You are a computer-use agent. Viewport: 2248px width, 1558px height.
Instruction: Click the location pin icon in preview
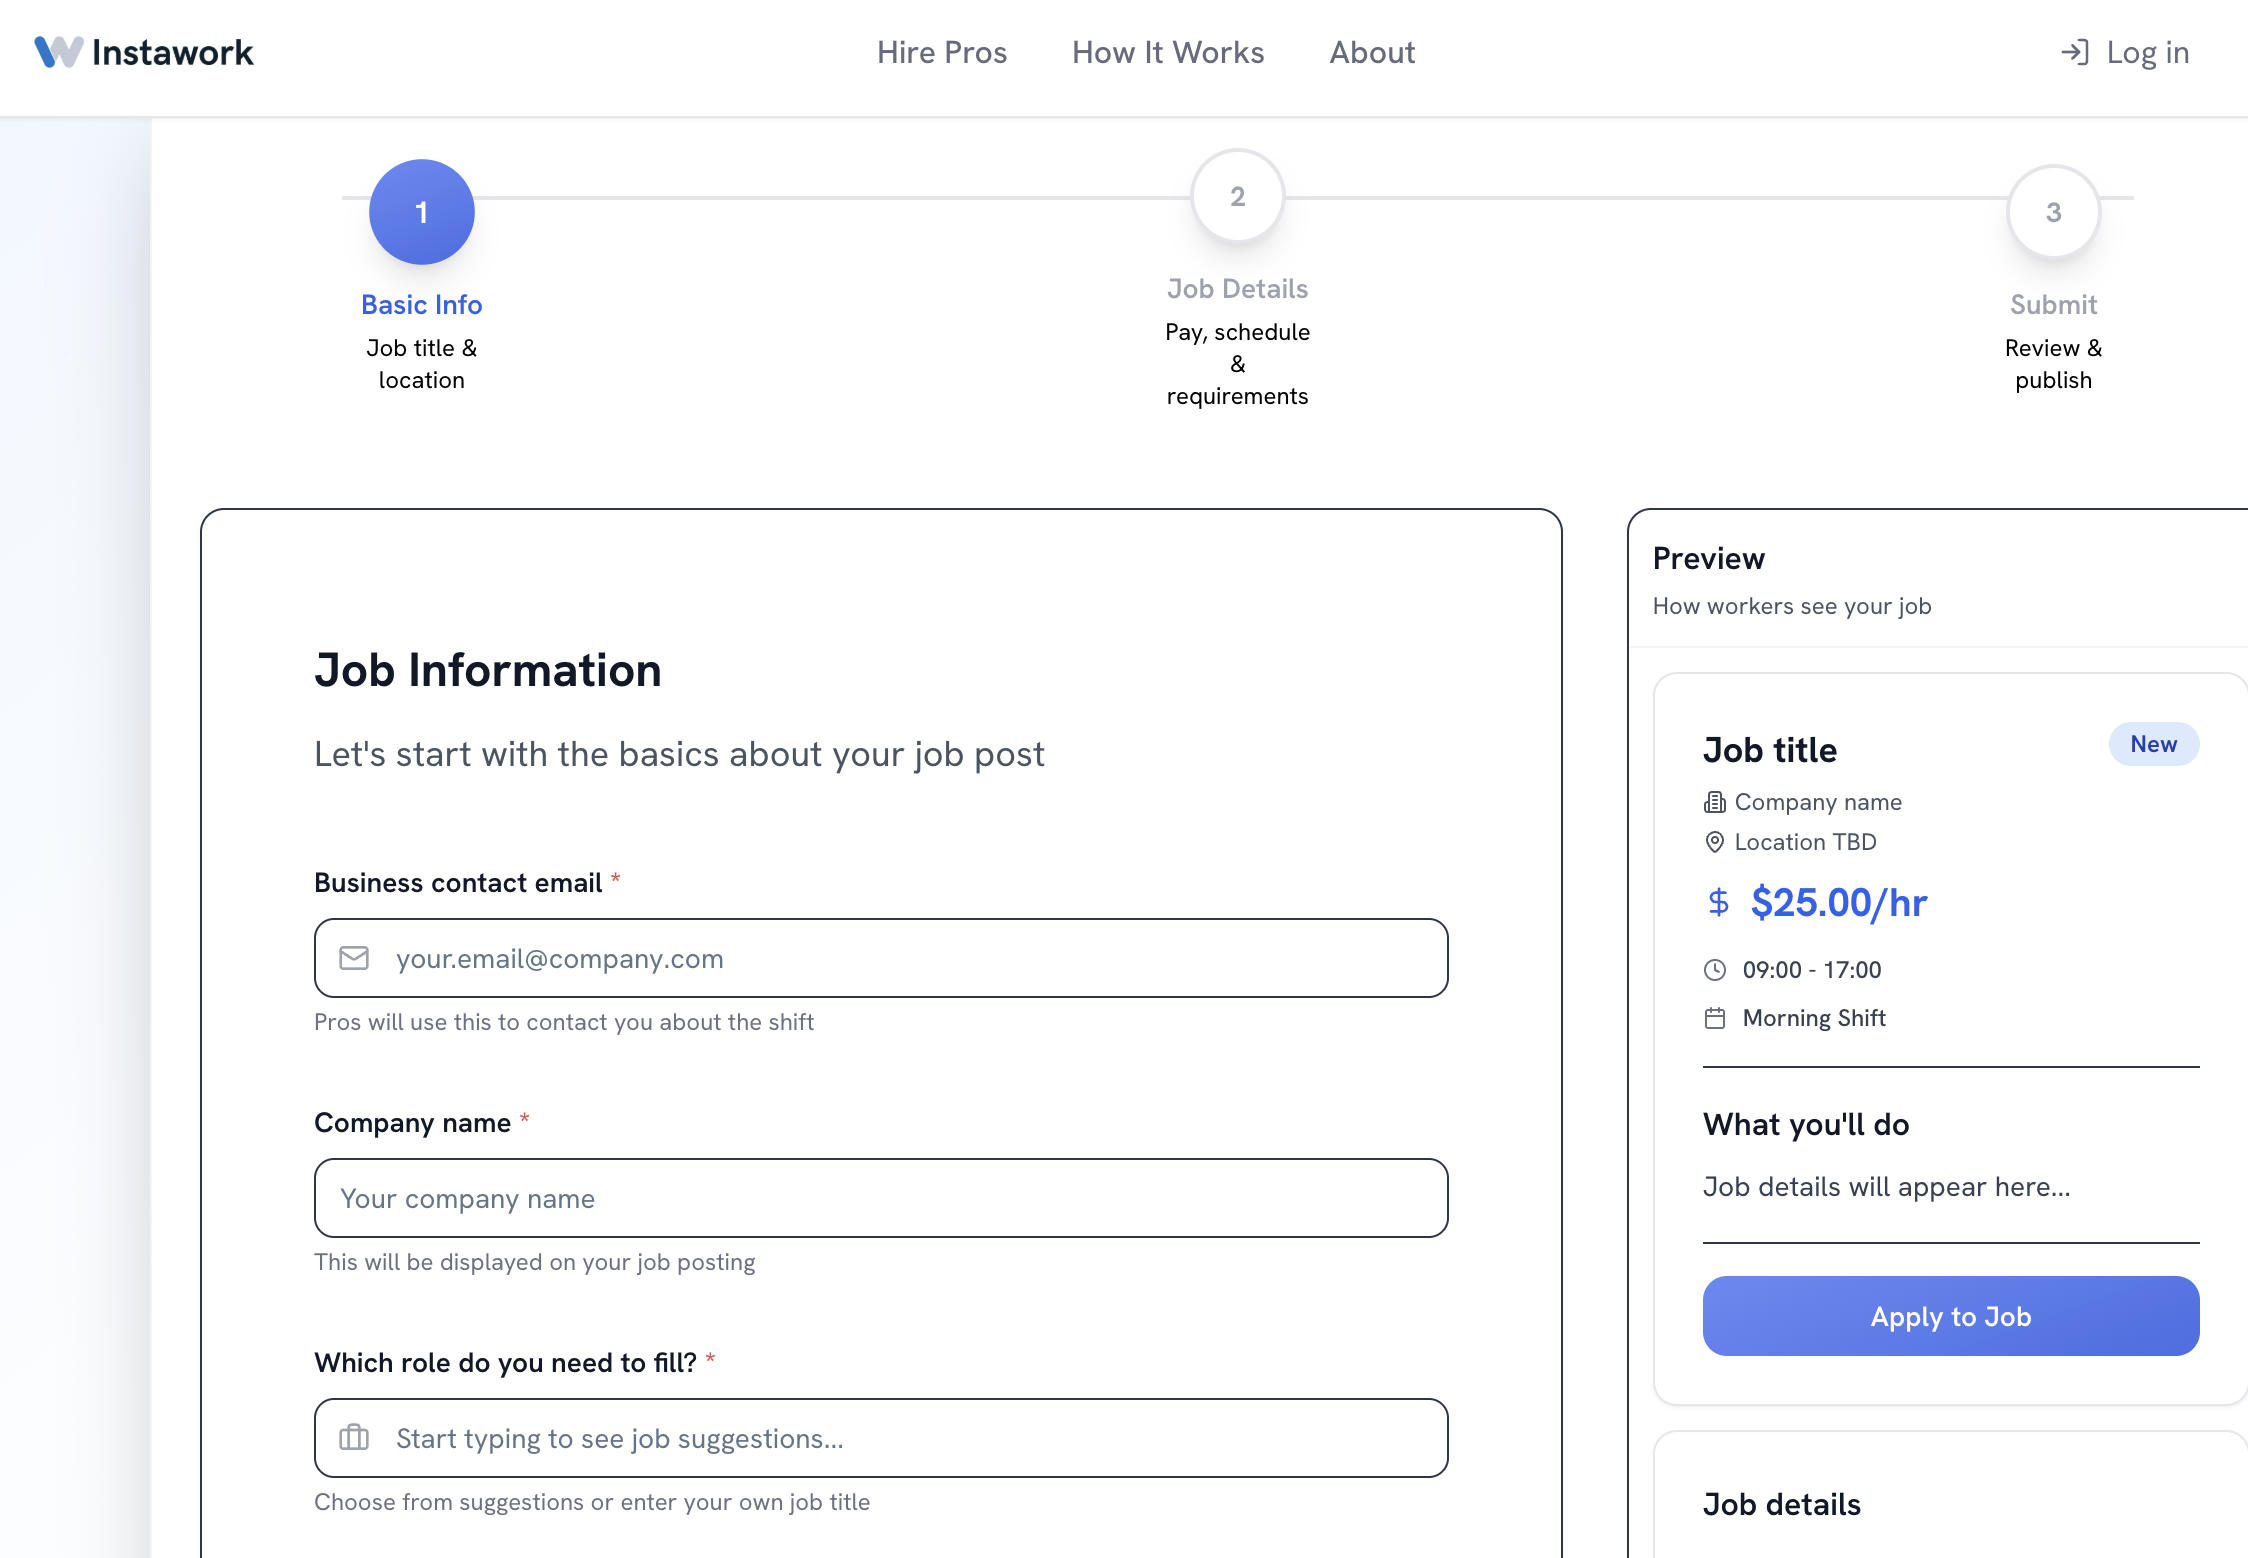1715,842
